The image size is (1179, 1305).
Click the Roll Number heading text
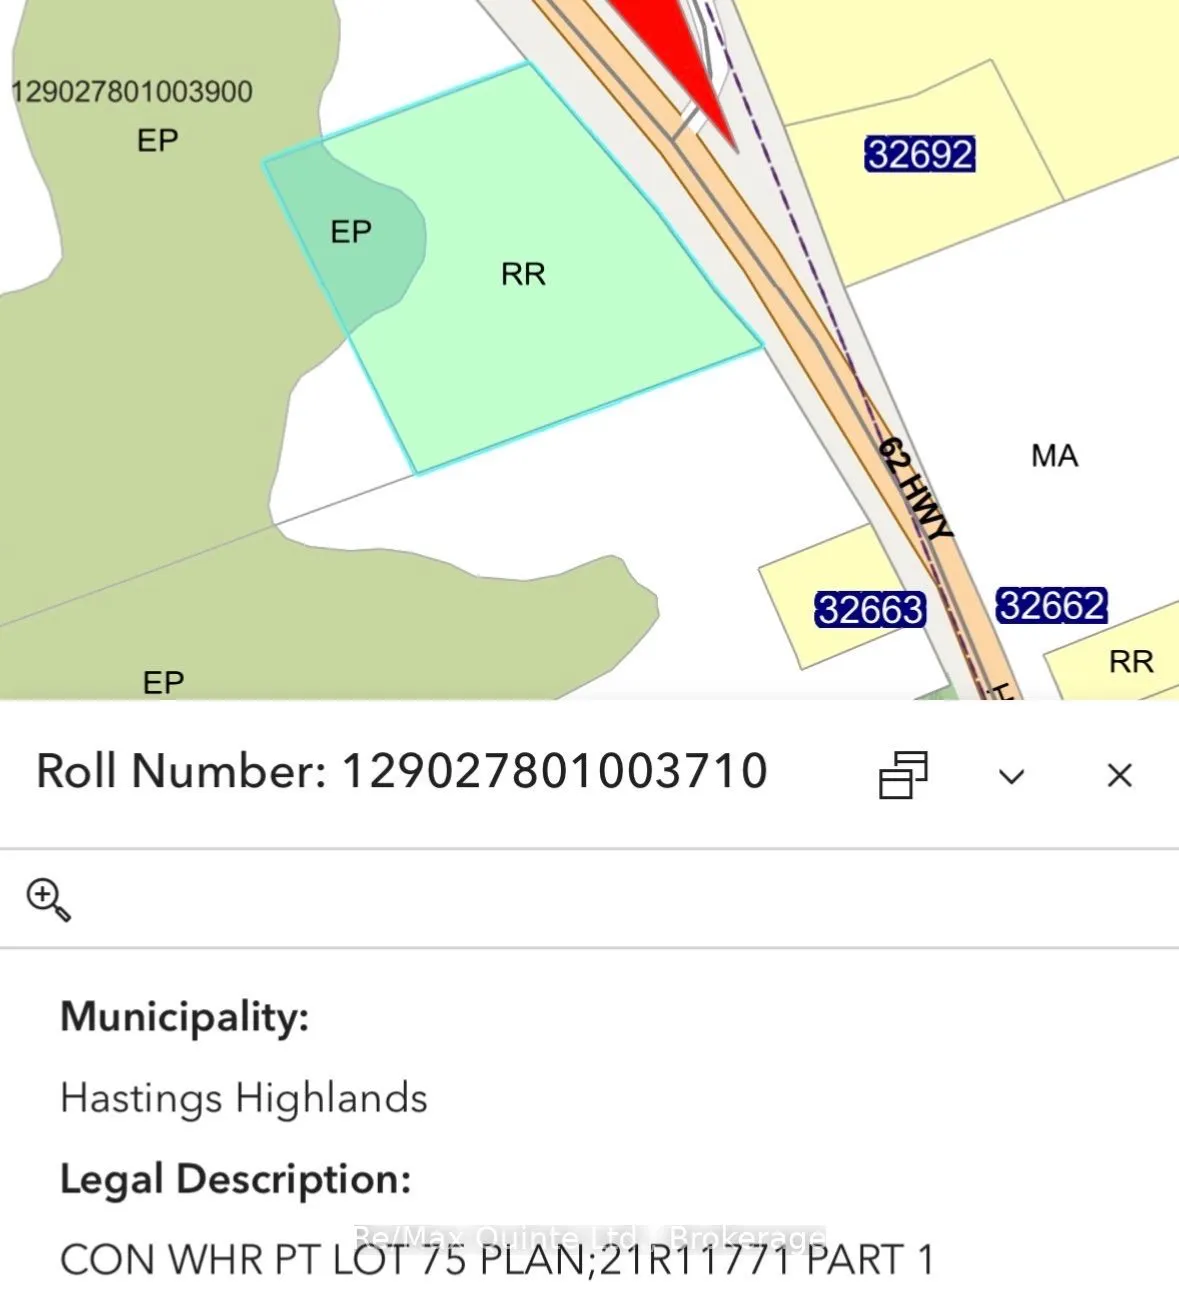tap(402, 771)
